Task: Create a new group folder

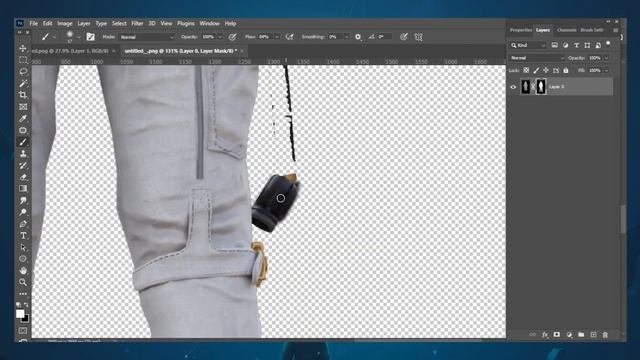Action: pyautogui.click(x=581, y=335)
